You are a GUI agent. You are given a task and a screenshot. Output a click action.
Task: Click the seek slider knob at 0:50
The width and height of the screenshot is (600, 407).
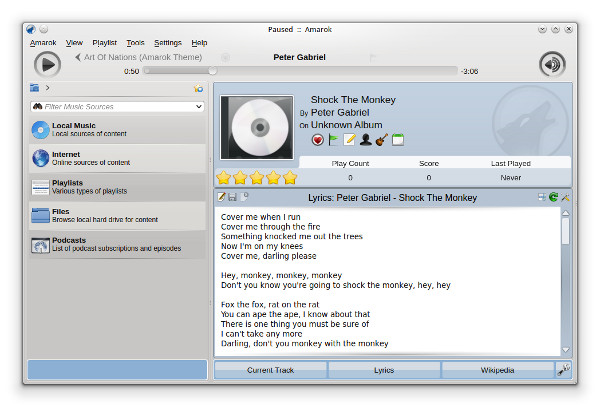(212, 71)
